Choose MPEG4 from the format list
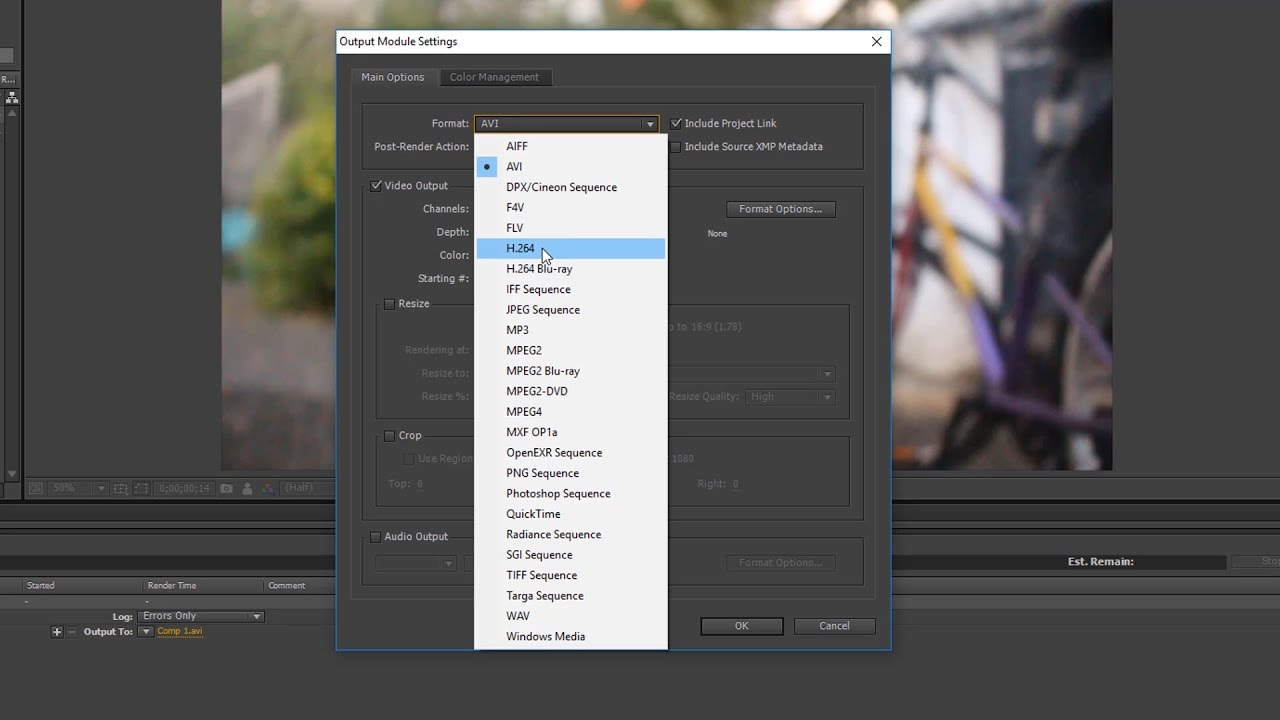 (570, 412)
